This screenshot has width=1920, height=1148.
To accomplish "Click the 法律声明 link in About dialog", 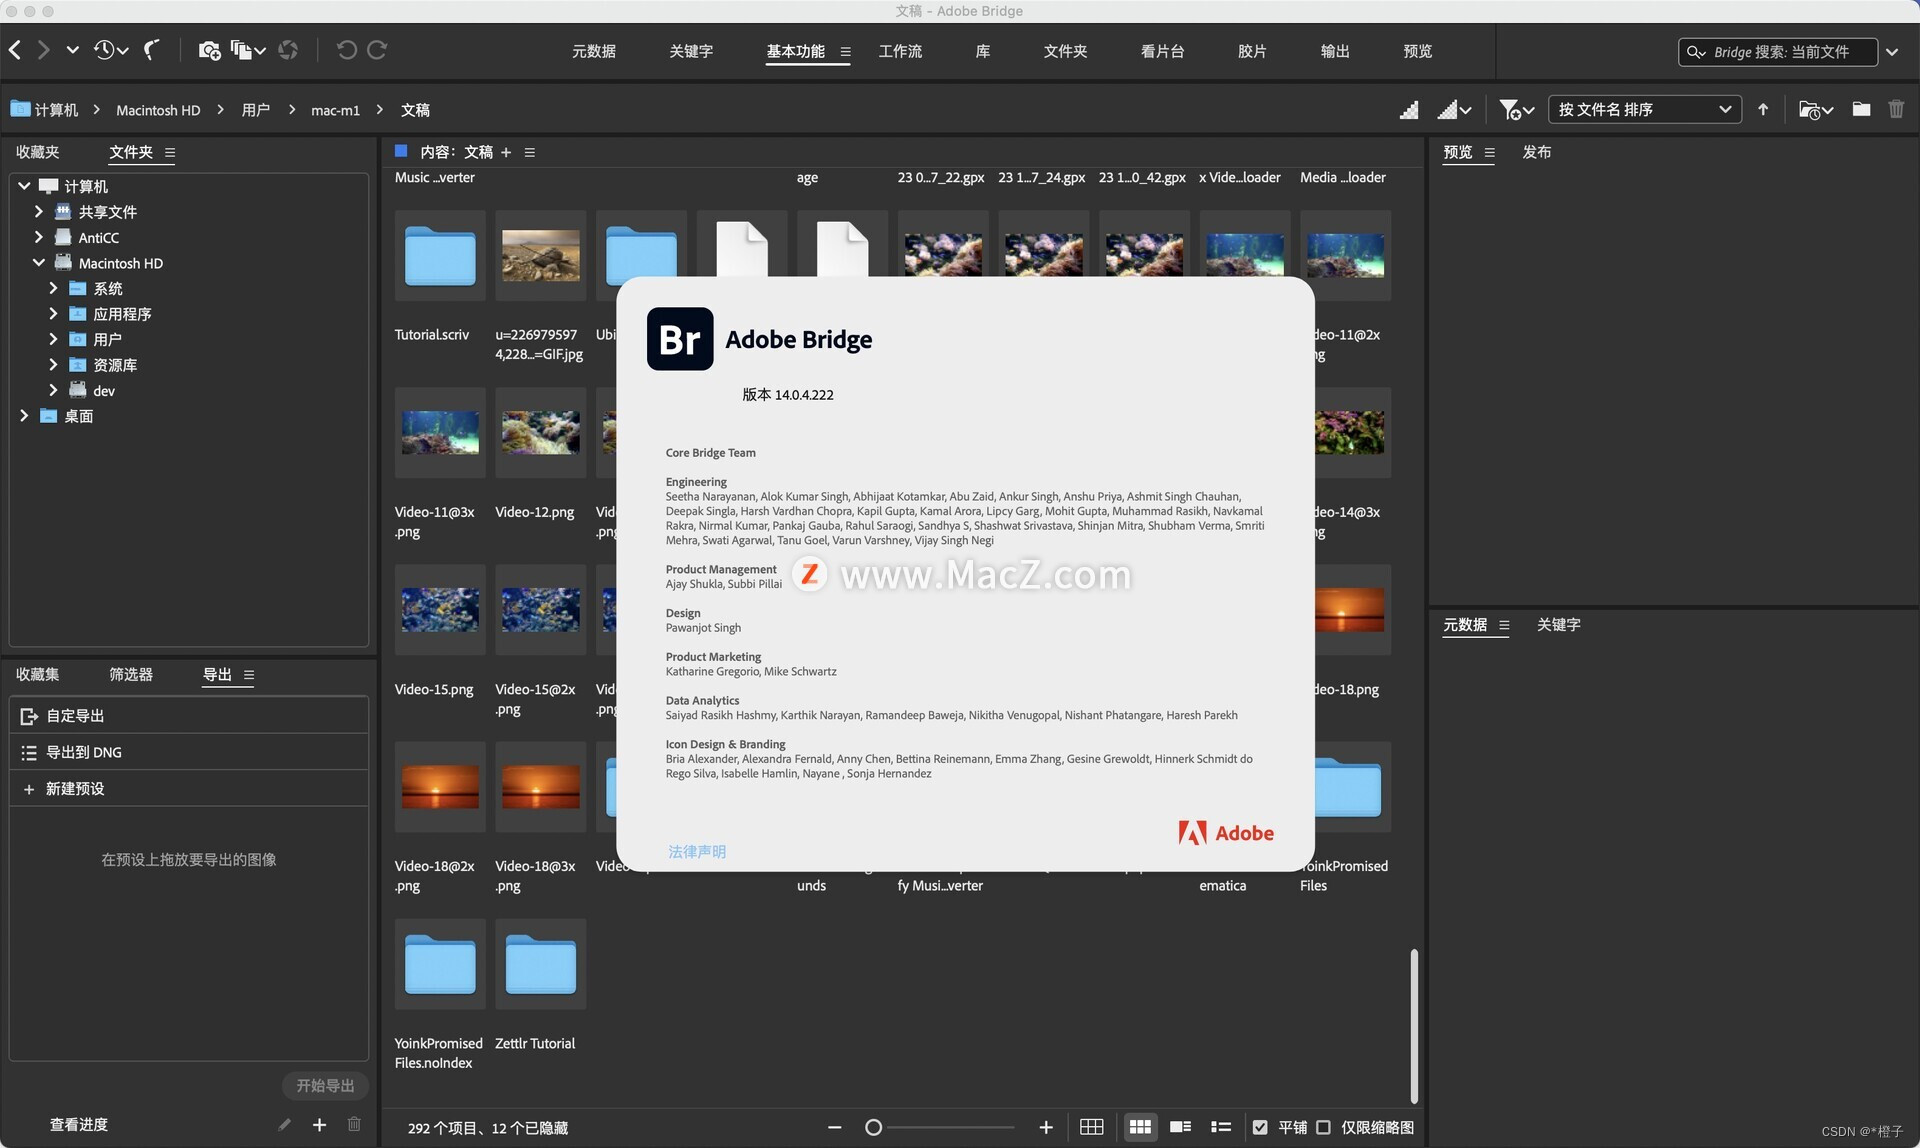I will click(697, 850).
